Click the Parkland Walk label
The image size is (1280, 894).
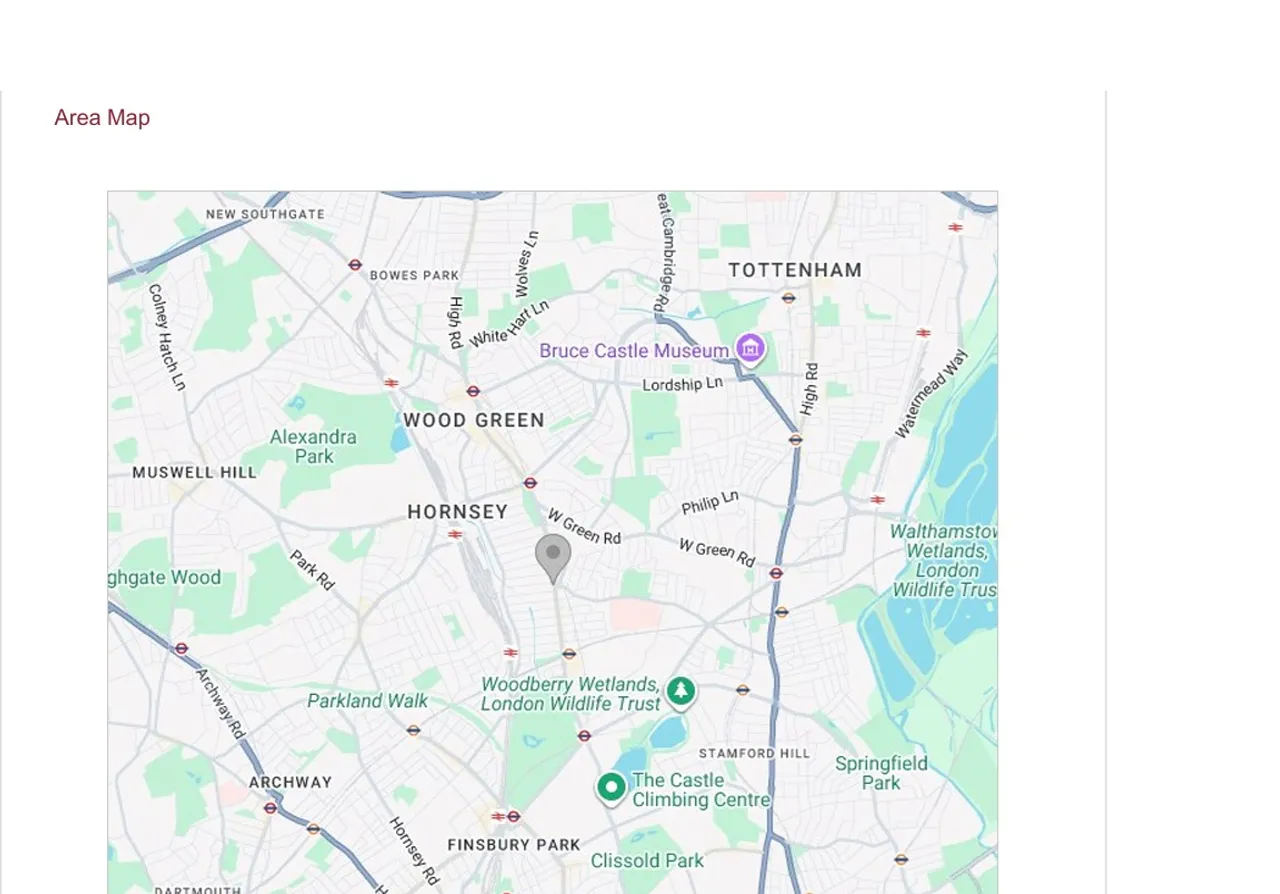coord(367,701)
